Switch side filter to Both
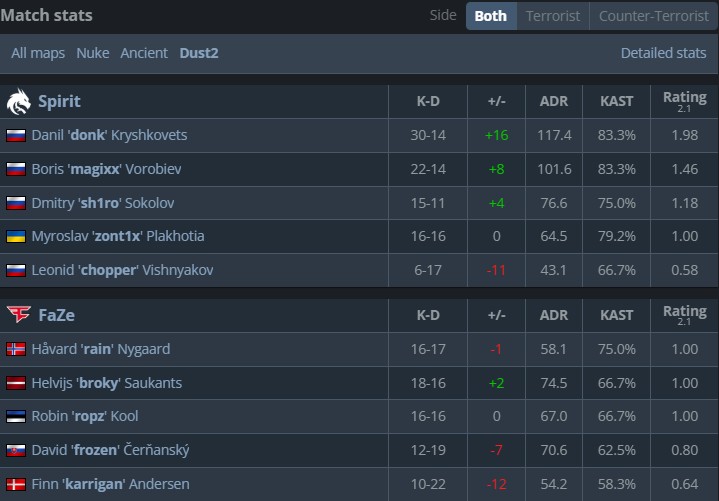 (490, 16)
